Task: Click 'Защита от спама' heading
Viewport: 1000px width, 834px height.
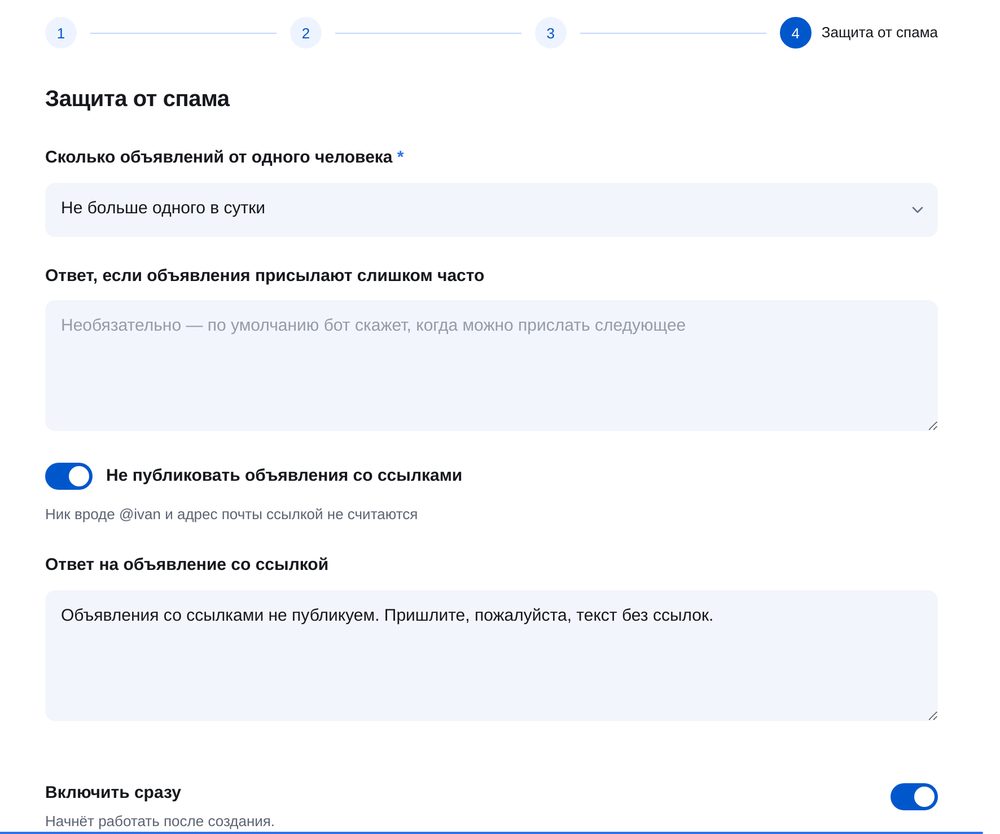Action: [137, 99]
